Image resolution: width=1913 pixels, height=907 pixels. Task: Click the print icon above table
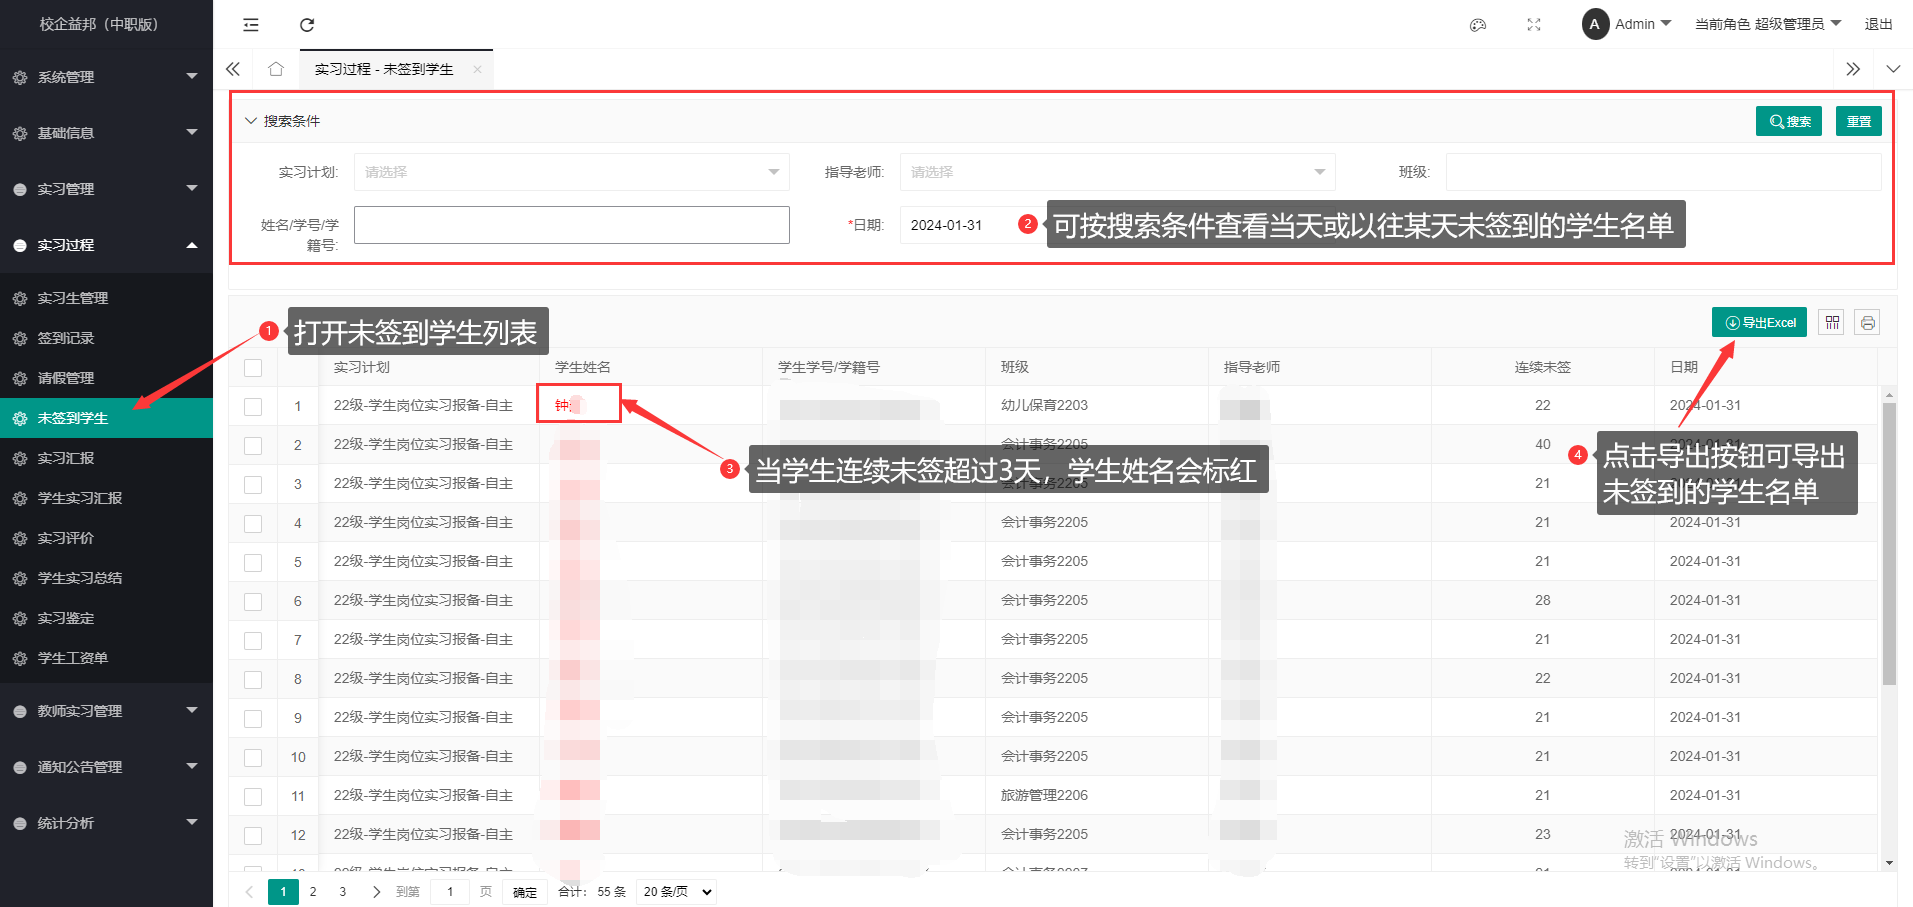(x=1867, y=322)
